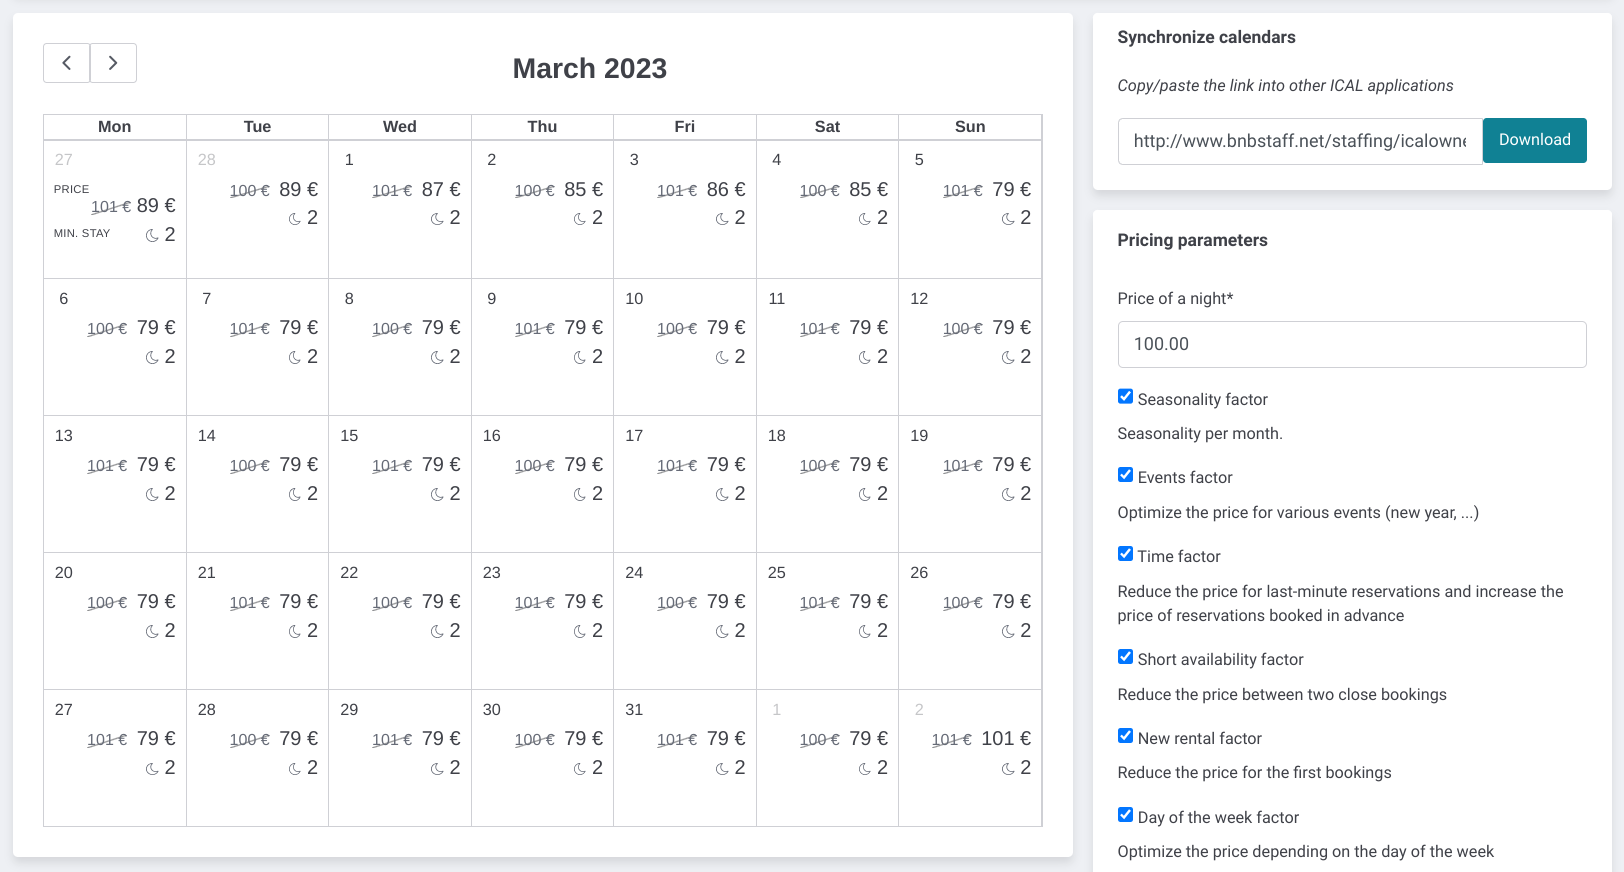Click the Mon column header
The width and height of the screenshot is (1624, 872).
(x=114, y=126)
